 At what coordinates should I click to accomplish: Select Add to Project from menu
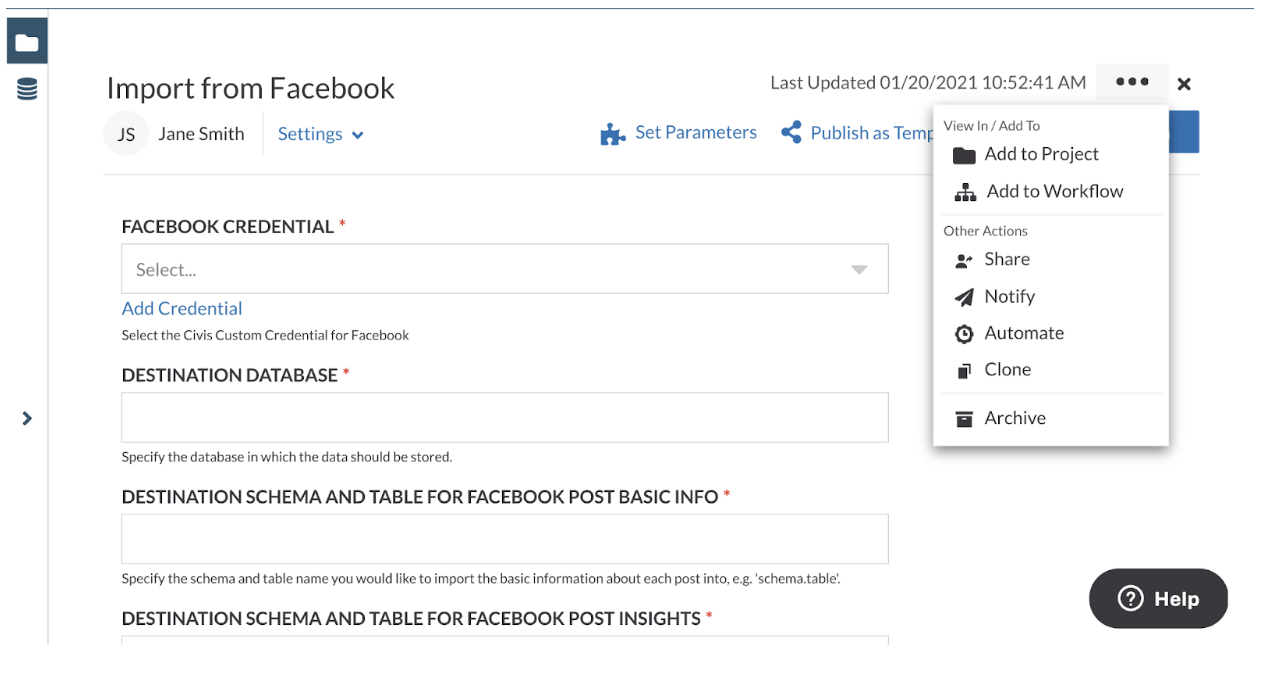point(1041,154)
